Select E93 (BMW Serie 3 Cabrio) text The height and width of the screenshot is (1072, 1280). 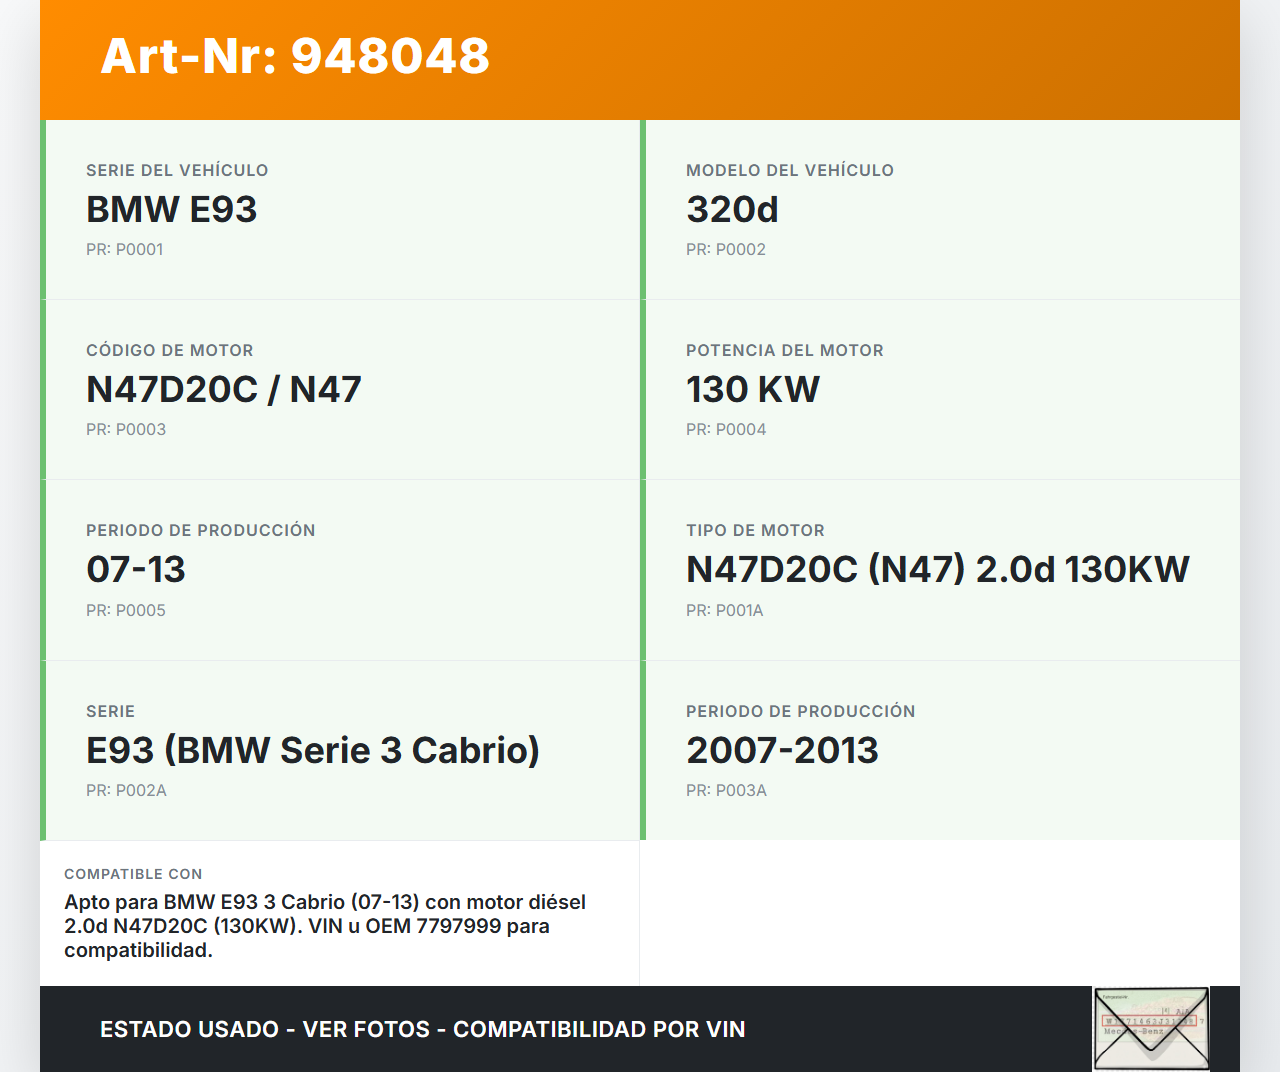click(312, 751)
